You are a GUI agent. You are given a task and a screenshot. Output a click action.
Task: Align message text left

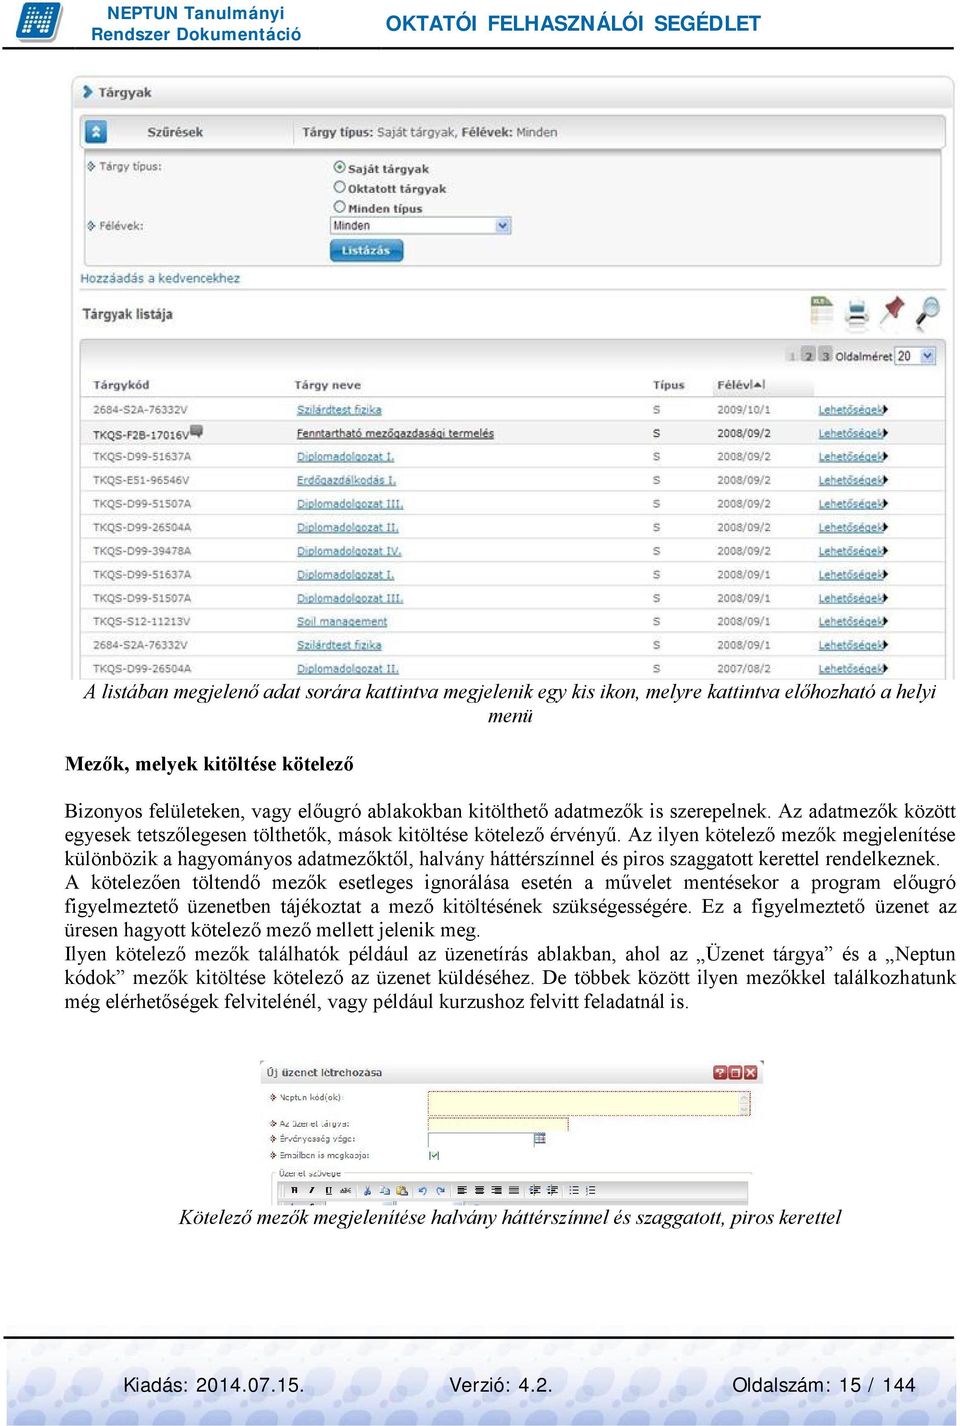click(x=462, y=1189)
